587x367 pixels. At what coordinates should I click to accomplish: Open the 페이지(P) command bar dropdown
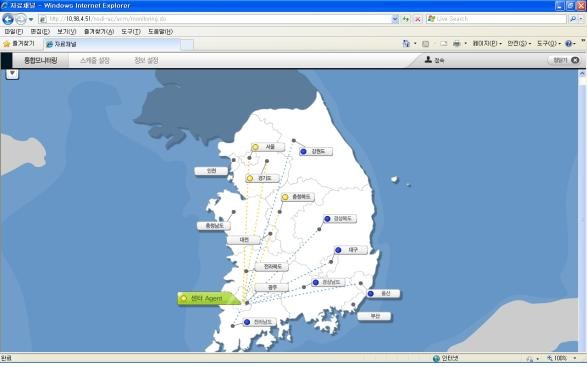pos(487,44)
